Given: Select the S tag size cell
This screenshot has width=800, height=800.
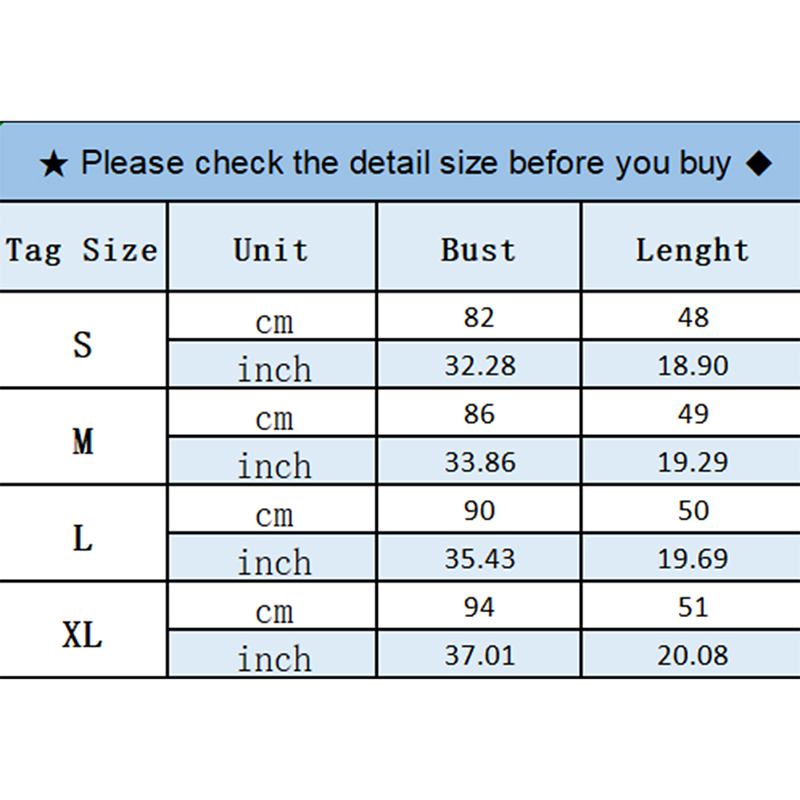Looking at the screenshot, I should point(82,343).
